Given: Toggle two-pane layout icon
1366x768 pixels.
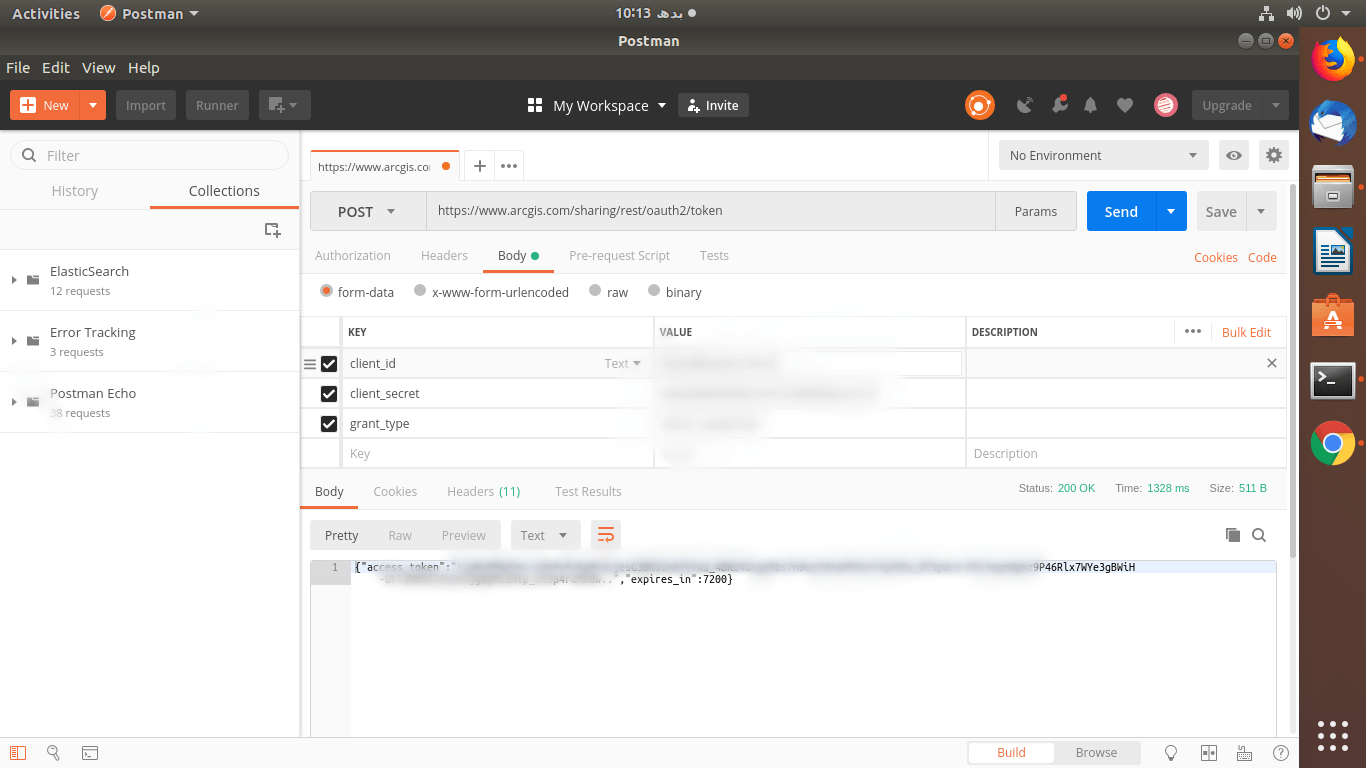Looking at the screenshot, I should point(1208,752).
